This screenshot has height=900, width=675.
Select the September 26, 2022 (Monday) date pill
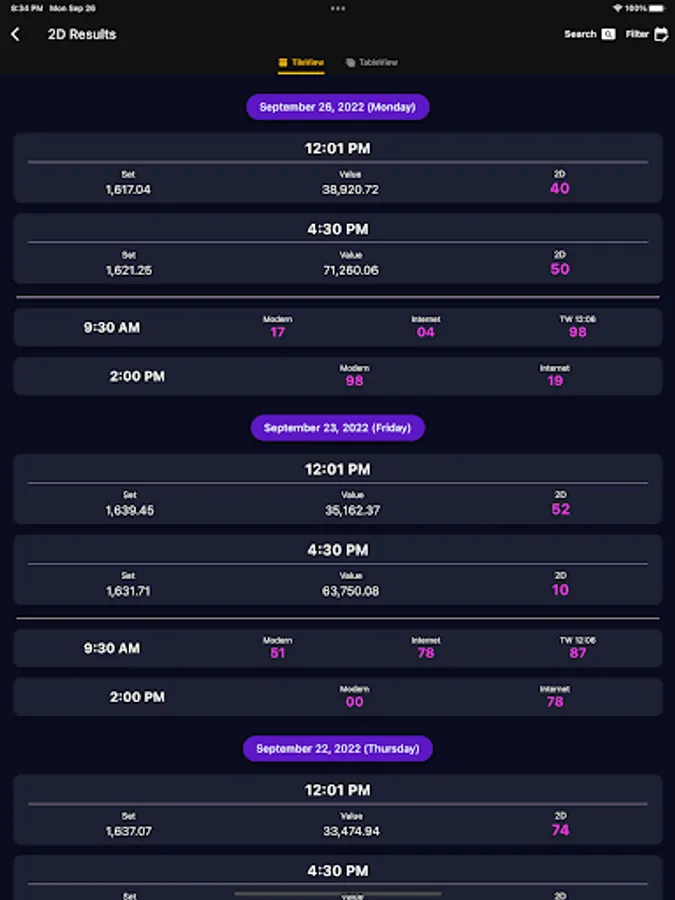(x=338, y=107)
